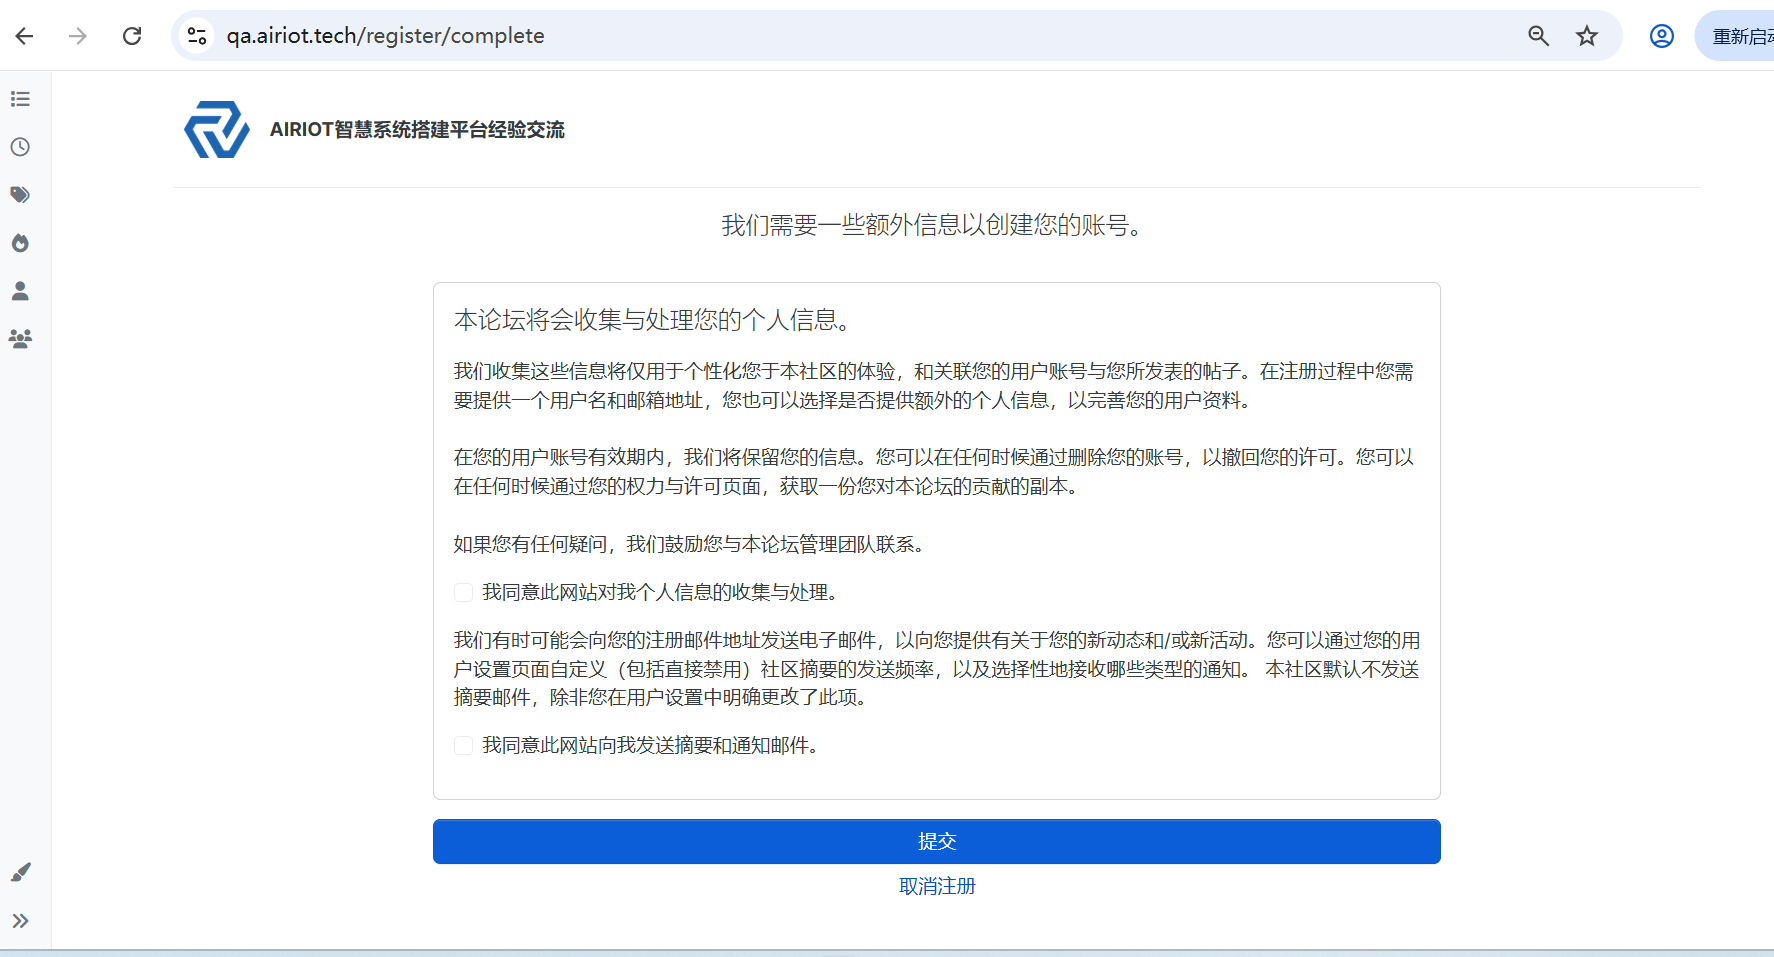This screenshot has height=957, width=1774.
Task: Click the heading 本论坛将会收集与处理您的个人信息。
Action: coord(655,320)
